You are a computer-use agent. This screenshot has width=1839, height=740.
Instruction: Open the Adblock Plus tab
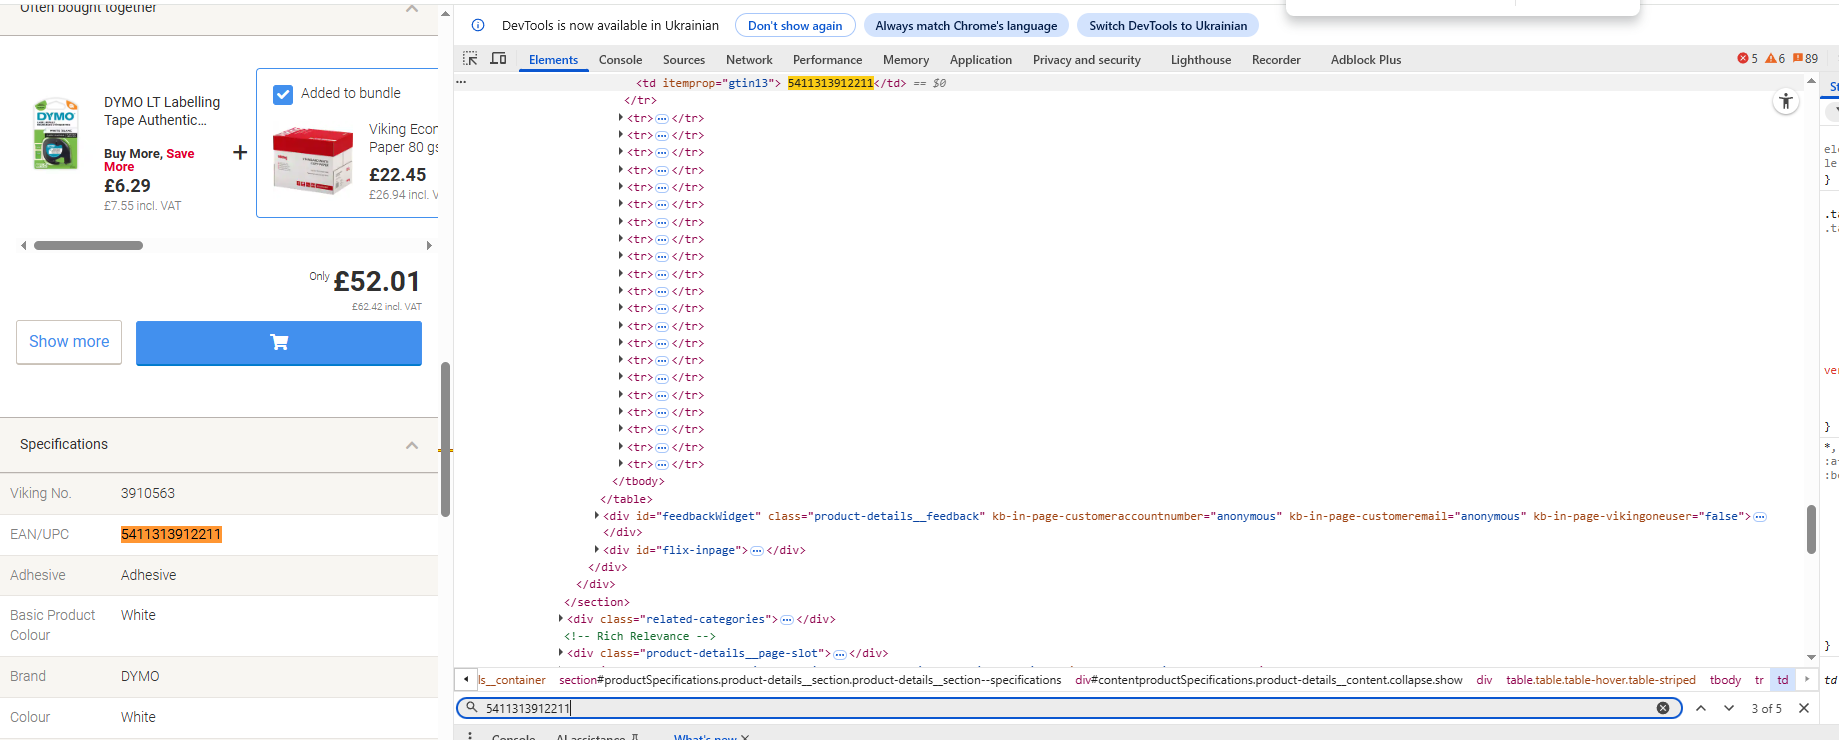pos(1366,60)
